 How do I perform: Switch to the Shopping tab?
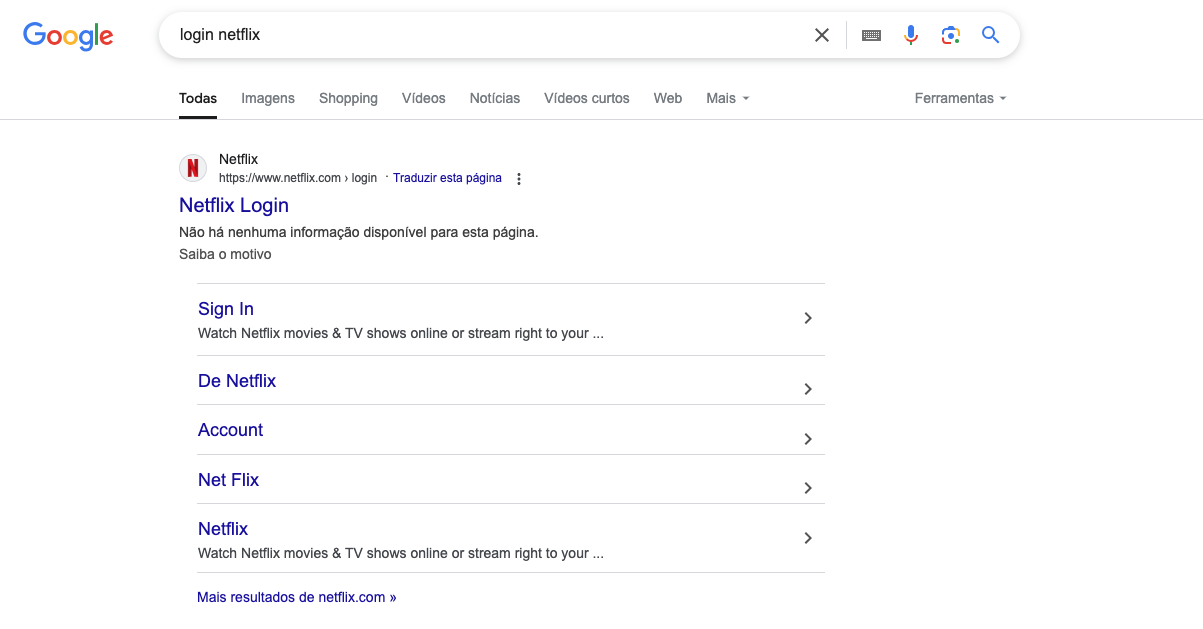coord(348,98)
